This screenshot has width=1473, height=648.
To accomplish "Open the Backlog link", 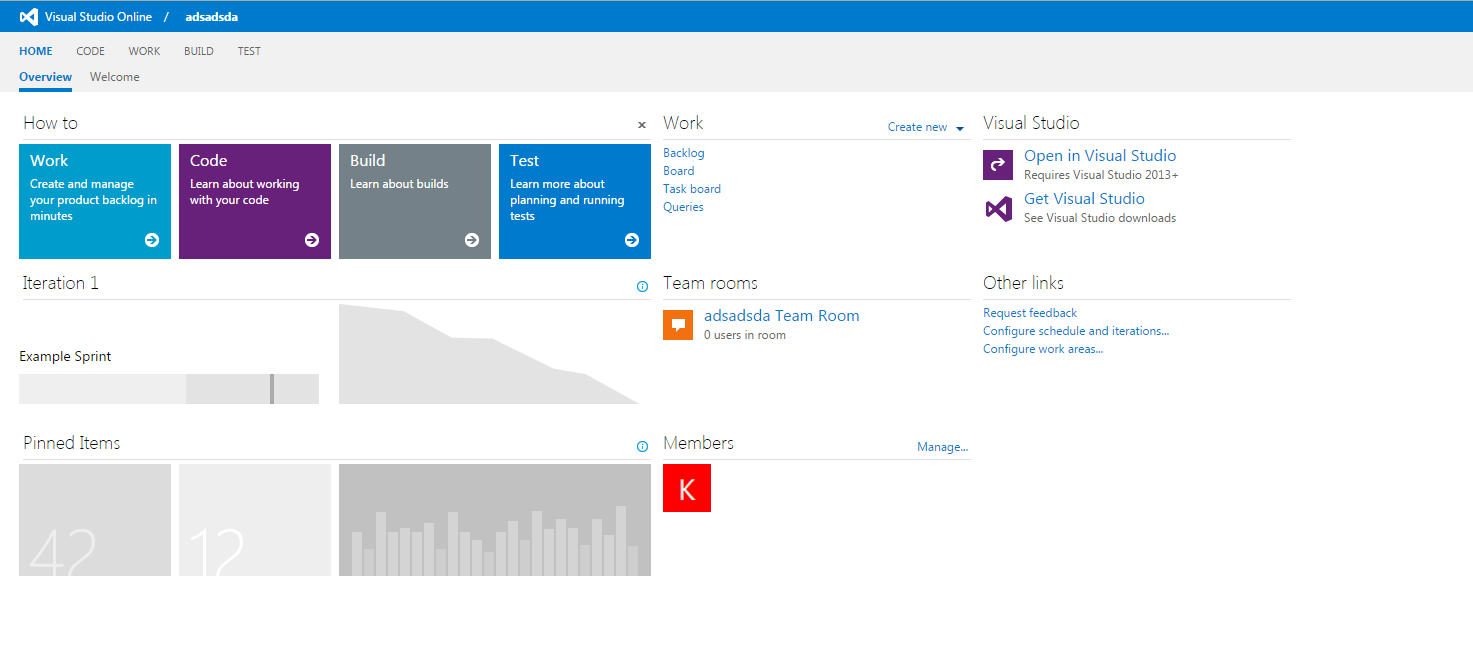I will (x=684, y=153).
